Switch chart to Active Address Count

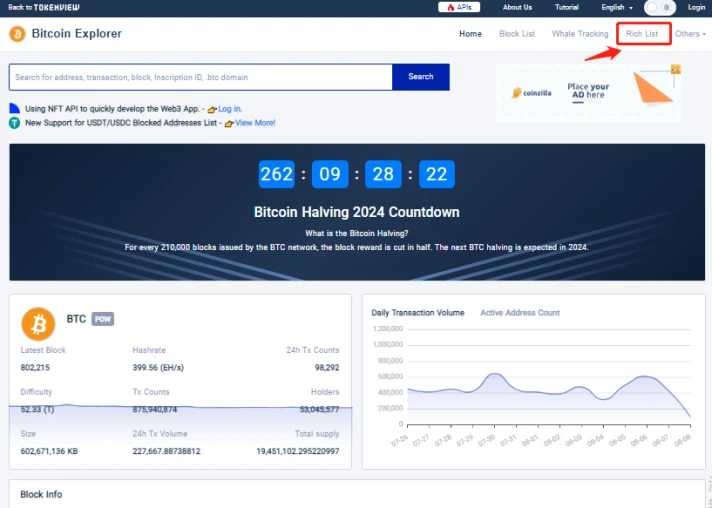pyautogui.click(x=520, y=312)
